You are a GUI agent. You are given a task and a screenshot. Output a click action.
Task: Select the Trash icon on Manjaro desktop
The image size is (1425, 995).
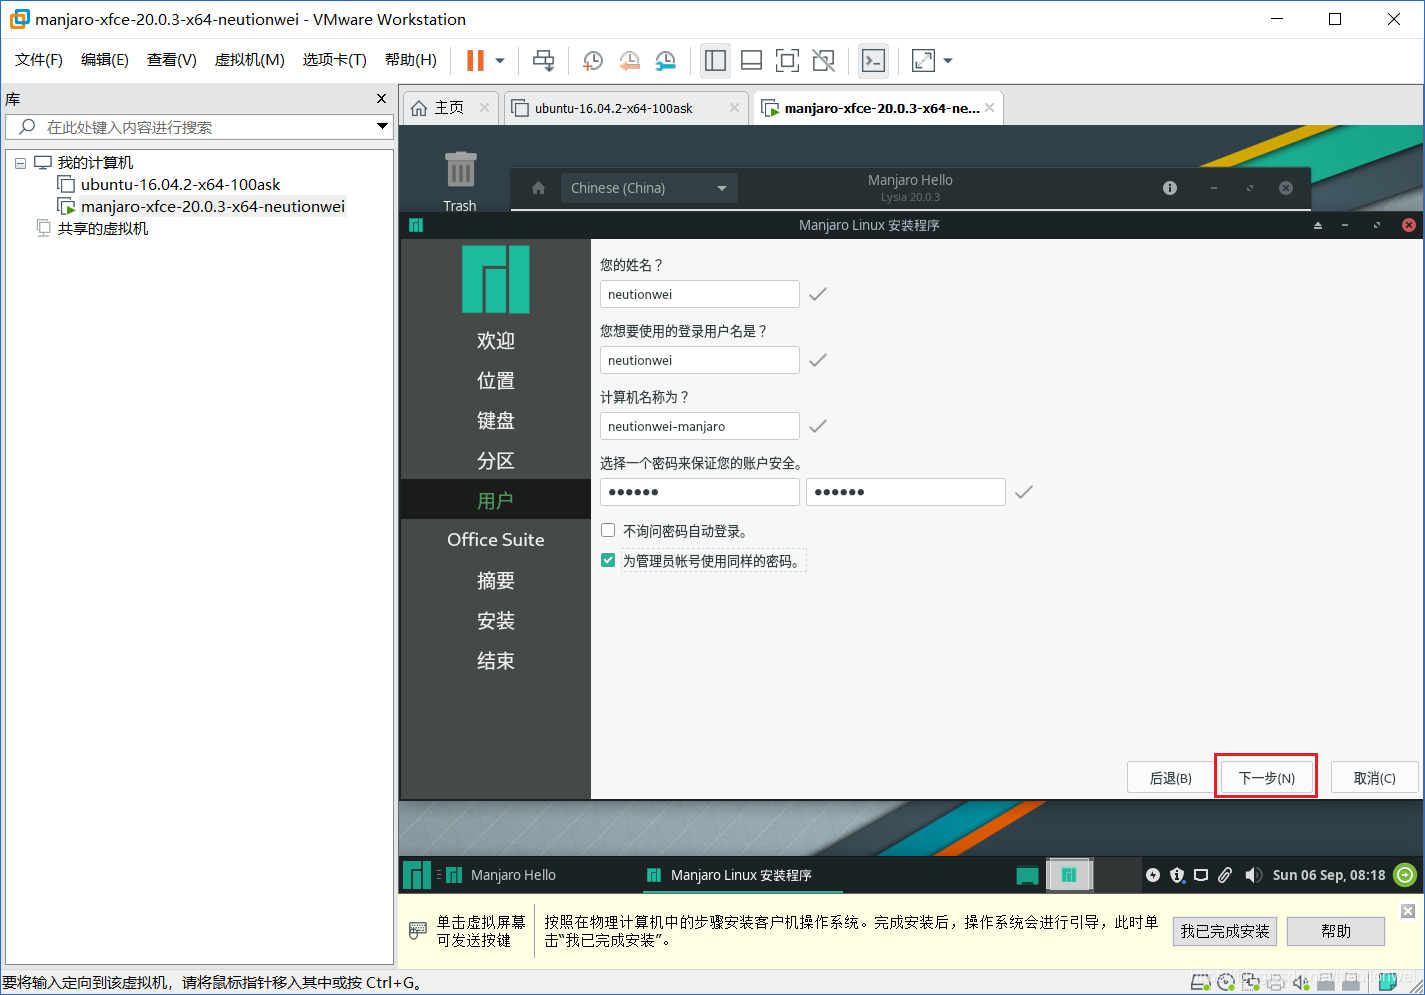pyautogui.click(x=460, y=180)
